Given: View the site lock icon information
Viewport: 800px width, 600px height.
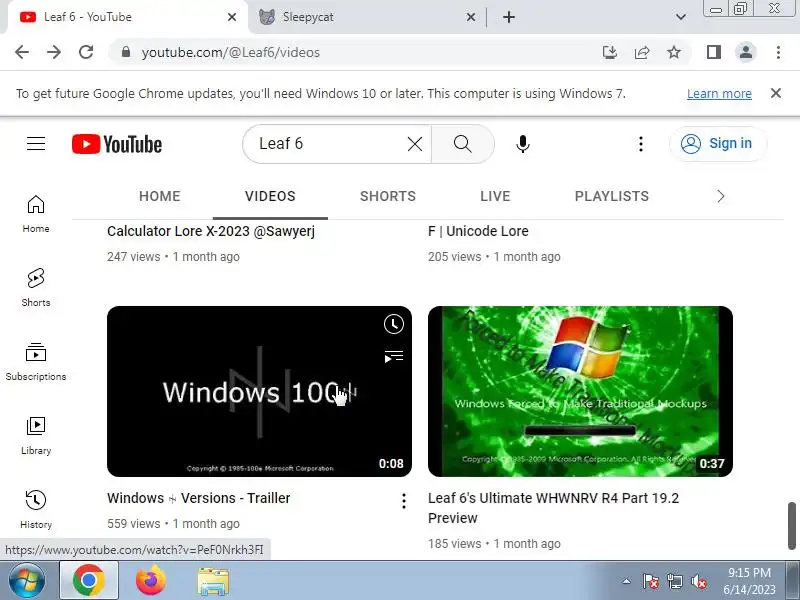Looking at the screenshot, I should 126,52.
